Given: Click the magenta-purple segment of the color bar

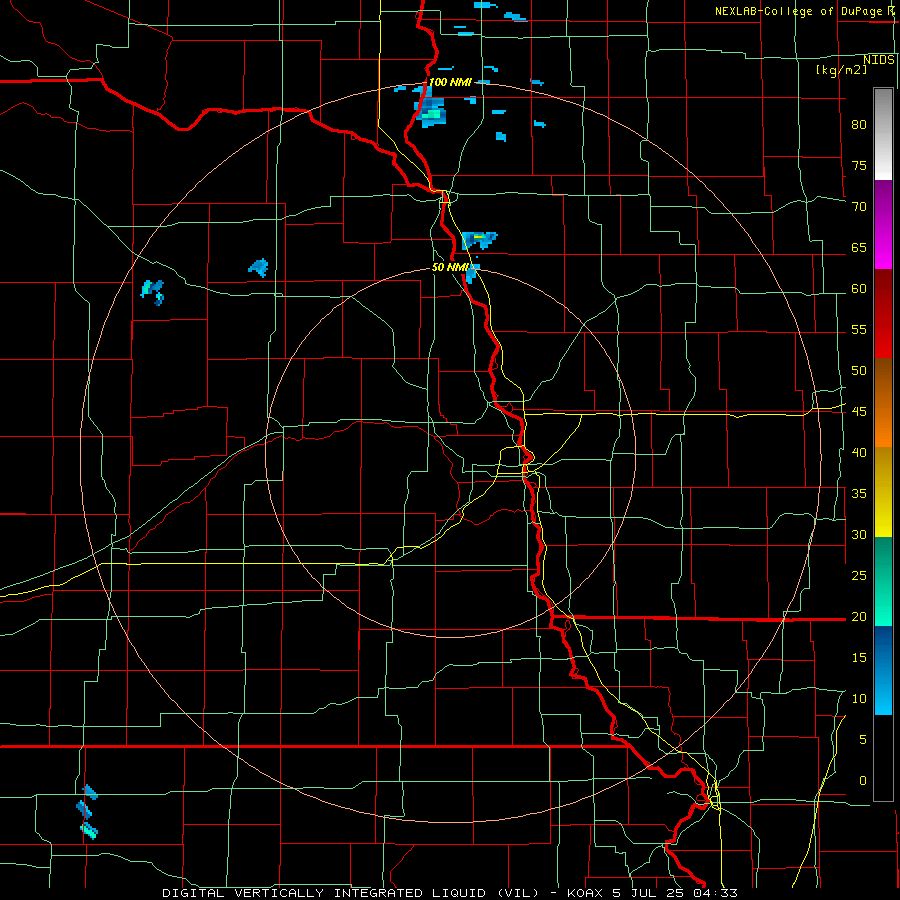Looking at the screenshot, I should click(x=883, y=224).
